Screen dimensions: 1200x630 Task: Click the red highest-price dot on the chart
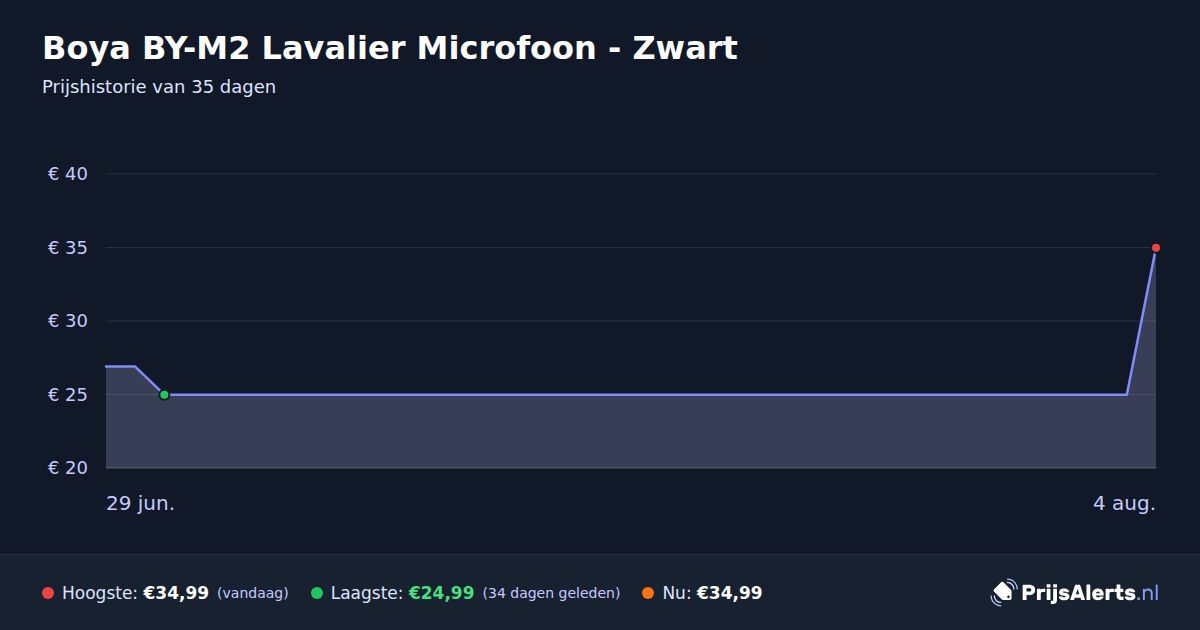point(1155,247)
